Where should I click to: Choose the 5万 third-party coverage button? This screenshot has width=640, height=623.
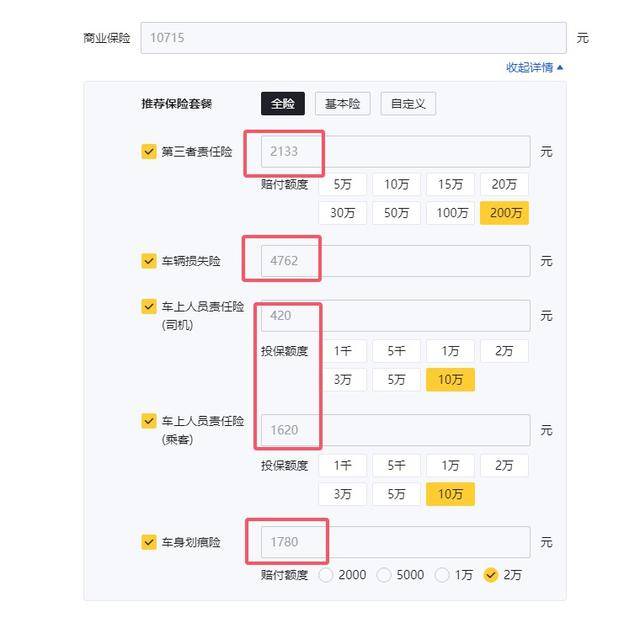coord(342,184)
